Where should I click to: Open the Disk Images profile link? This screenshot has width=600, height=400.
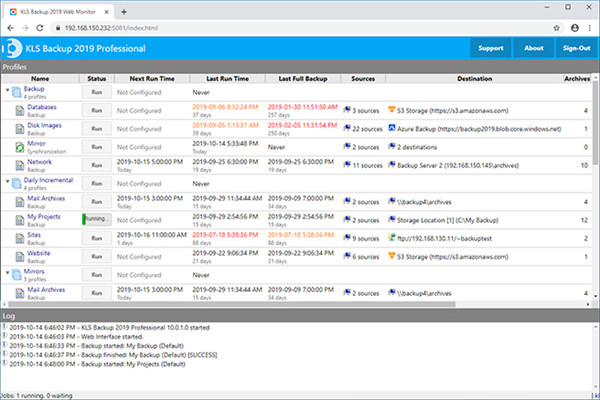tap(44, 126)
